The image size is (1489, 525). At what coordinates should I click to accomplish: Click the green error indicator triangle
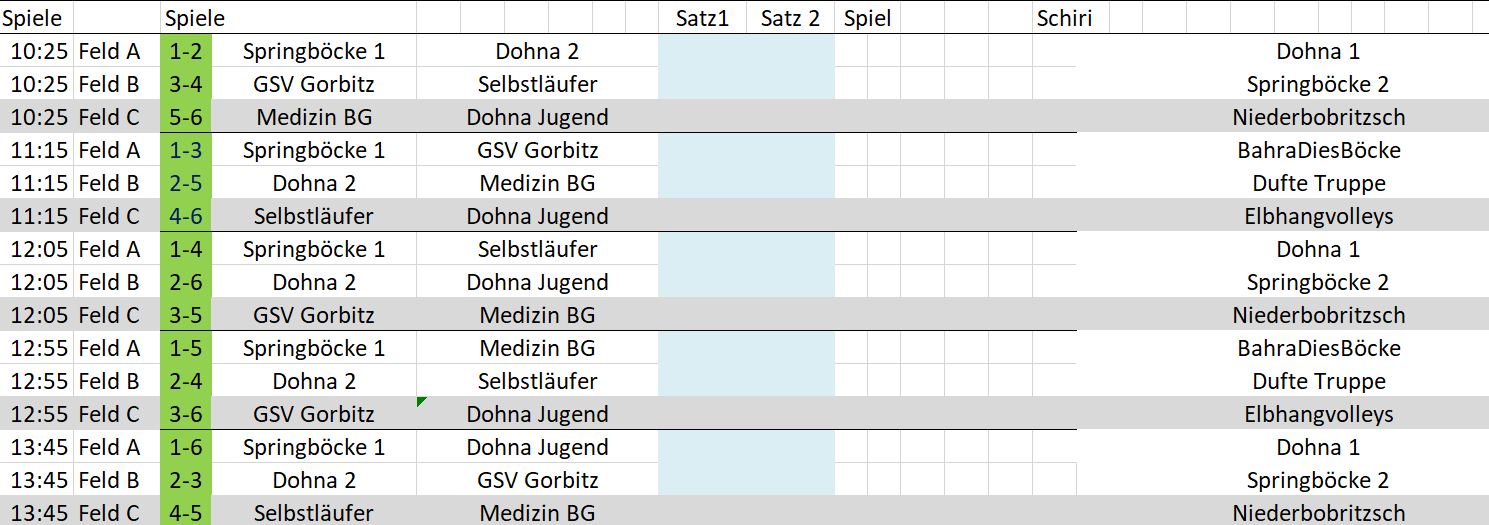pyautogui.click(x=421, y=401)
